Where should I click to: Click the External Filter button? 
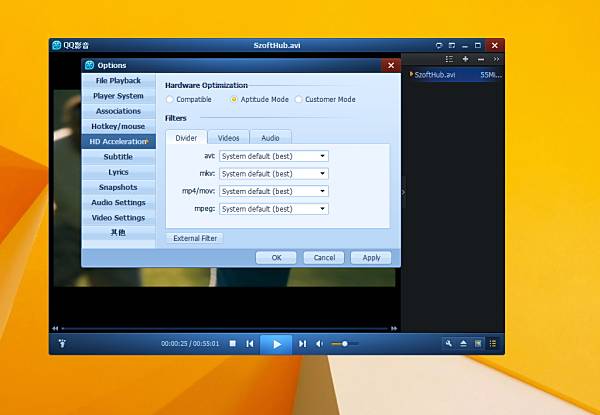[x=195, y=238]
